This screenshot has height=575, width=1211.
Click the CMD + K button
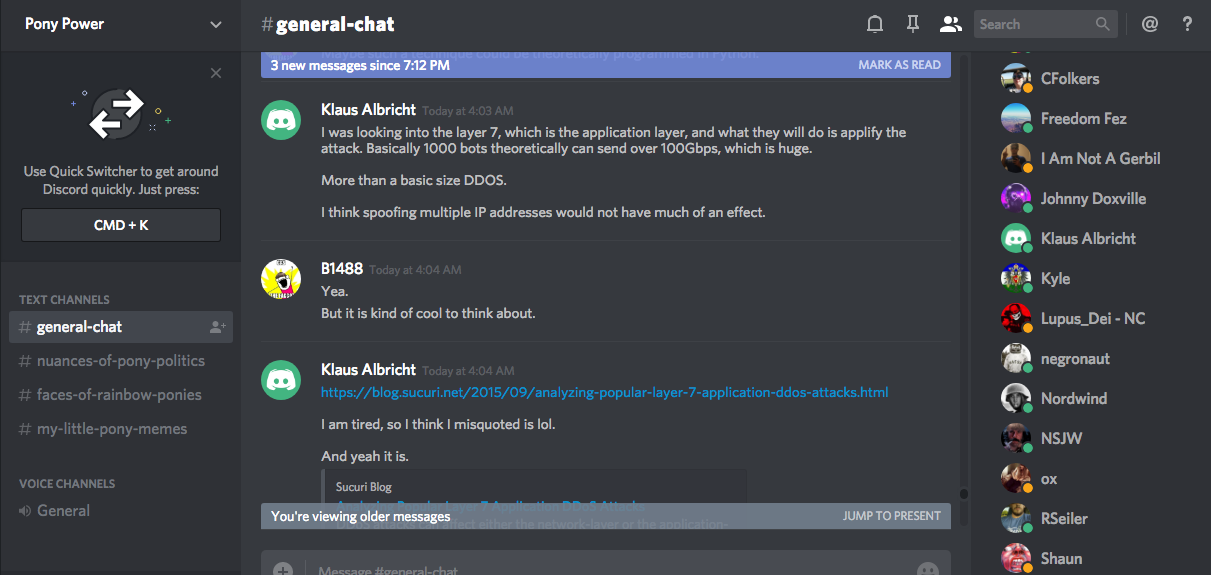121,225
